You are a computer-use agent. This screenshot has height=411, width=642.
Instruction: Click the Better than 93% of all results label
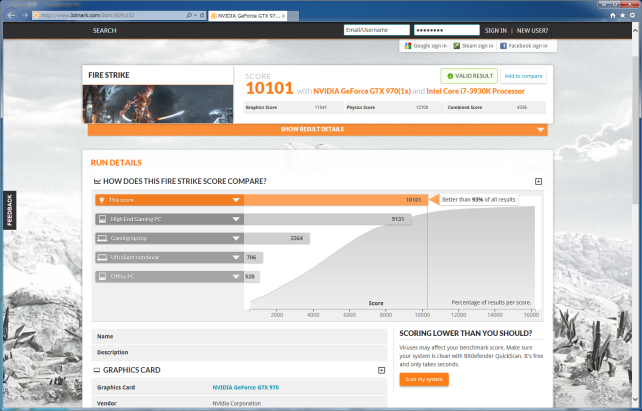(x=479, y=200)
